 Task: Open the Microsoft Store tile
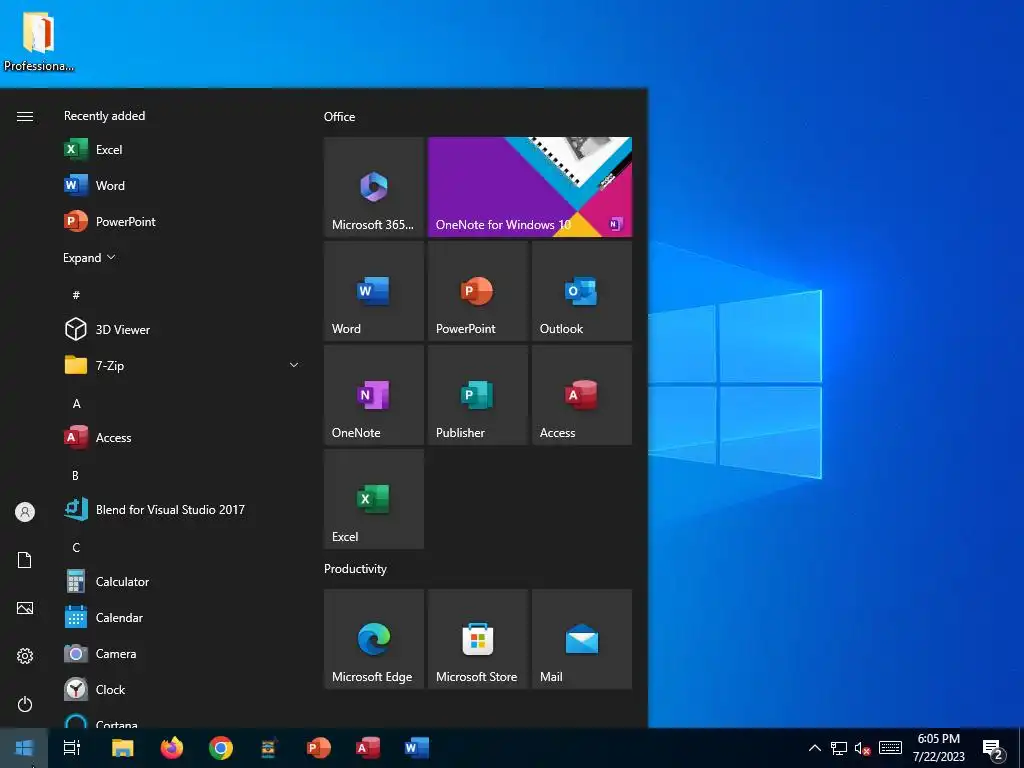477,639
